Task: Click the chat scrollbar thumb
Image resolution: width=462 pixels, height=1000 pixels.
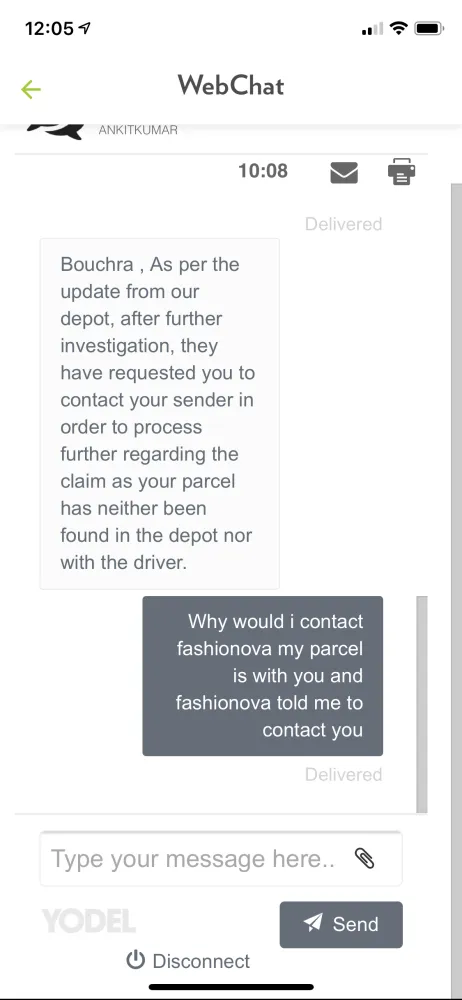Action: coord(422,703)
